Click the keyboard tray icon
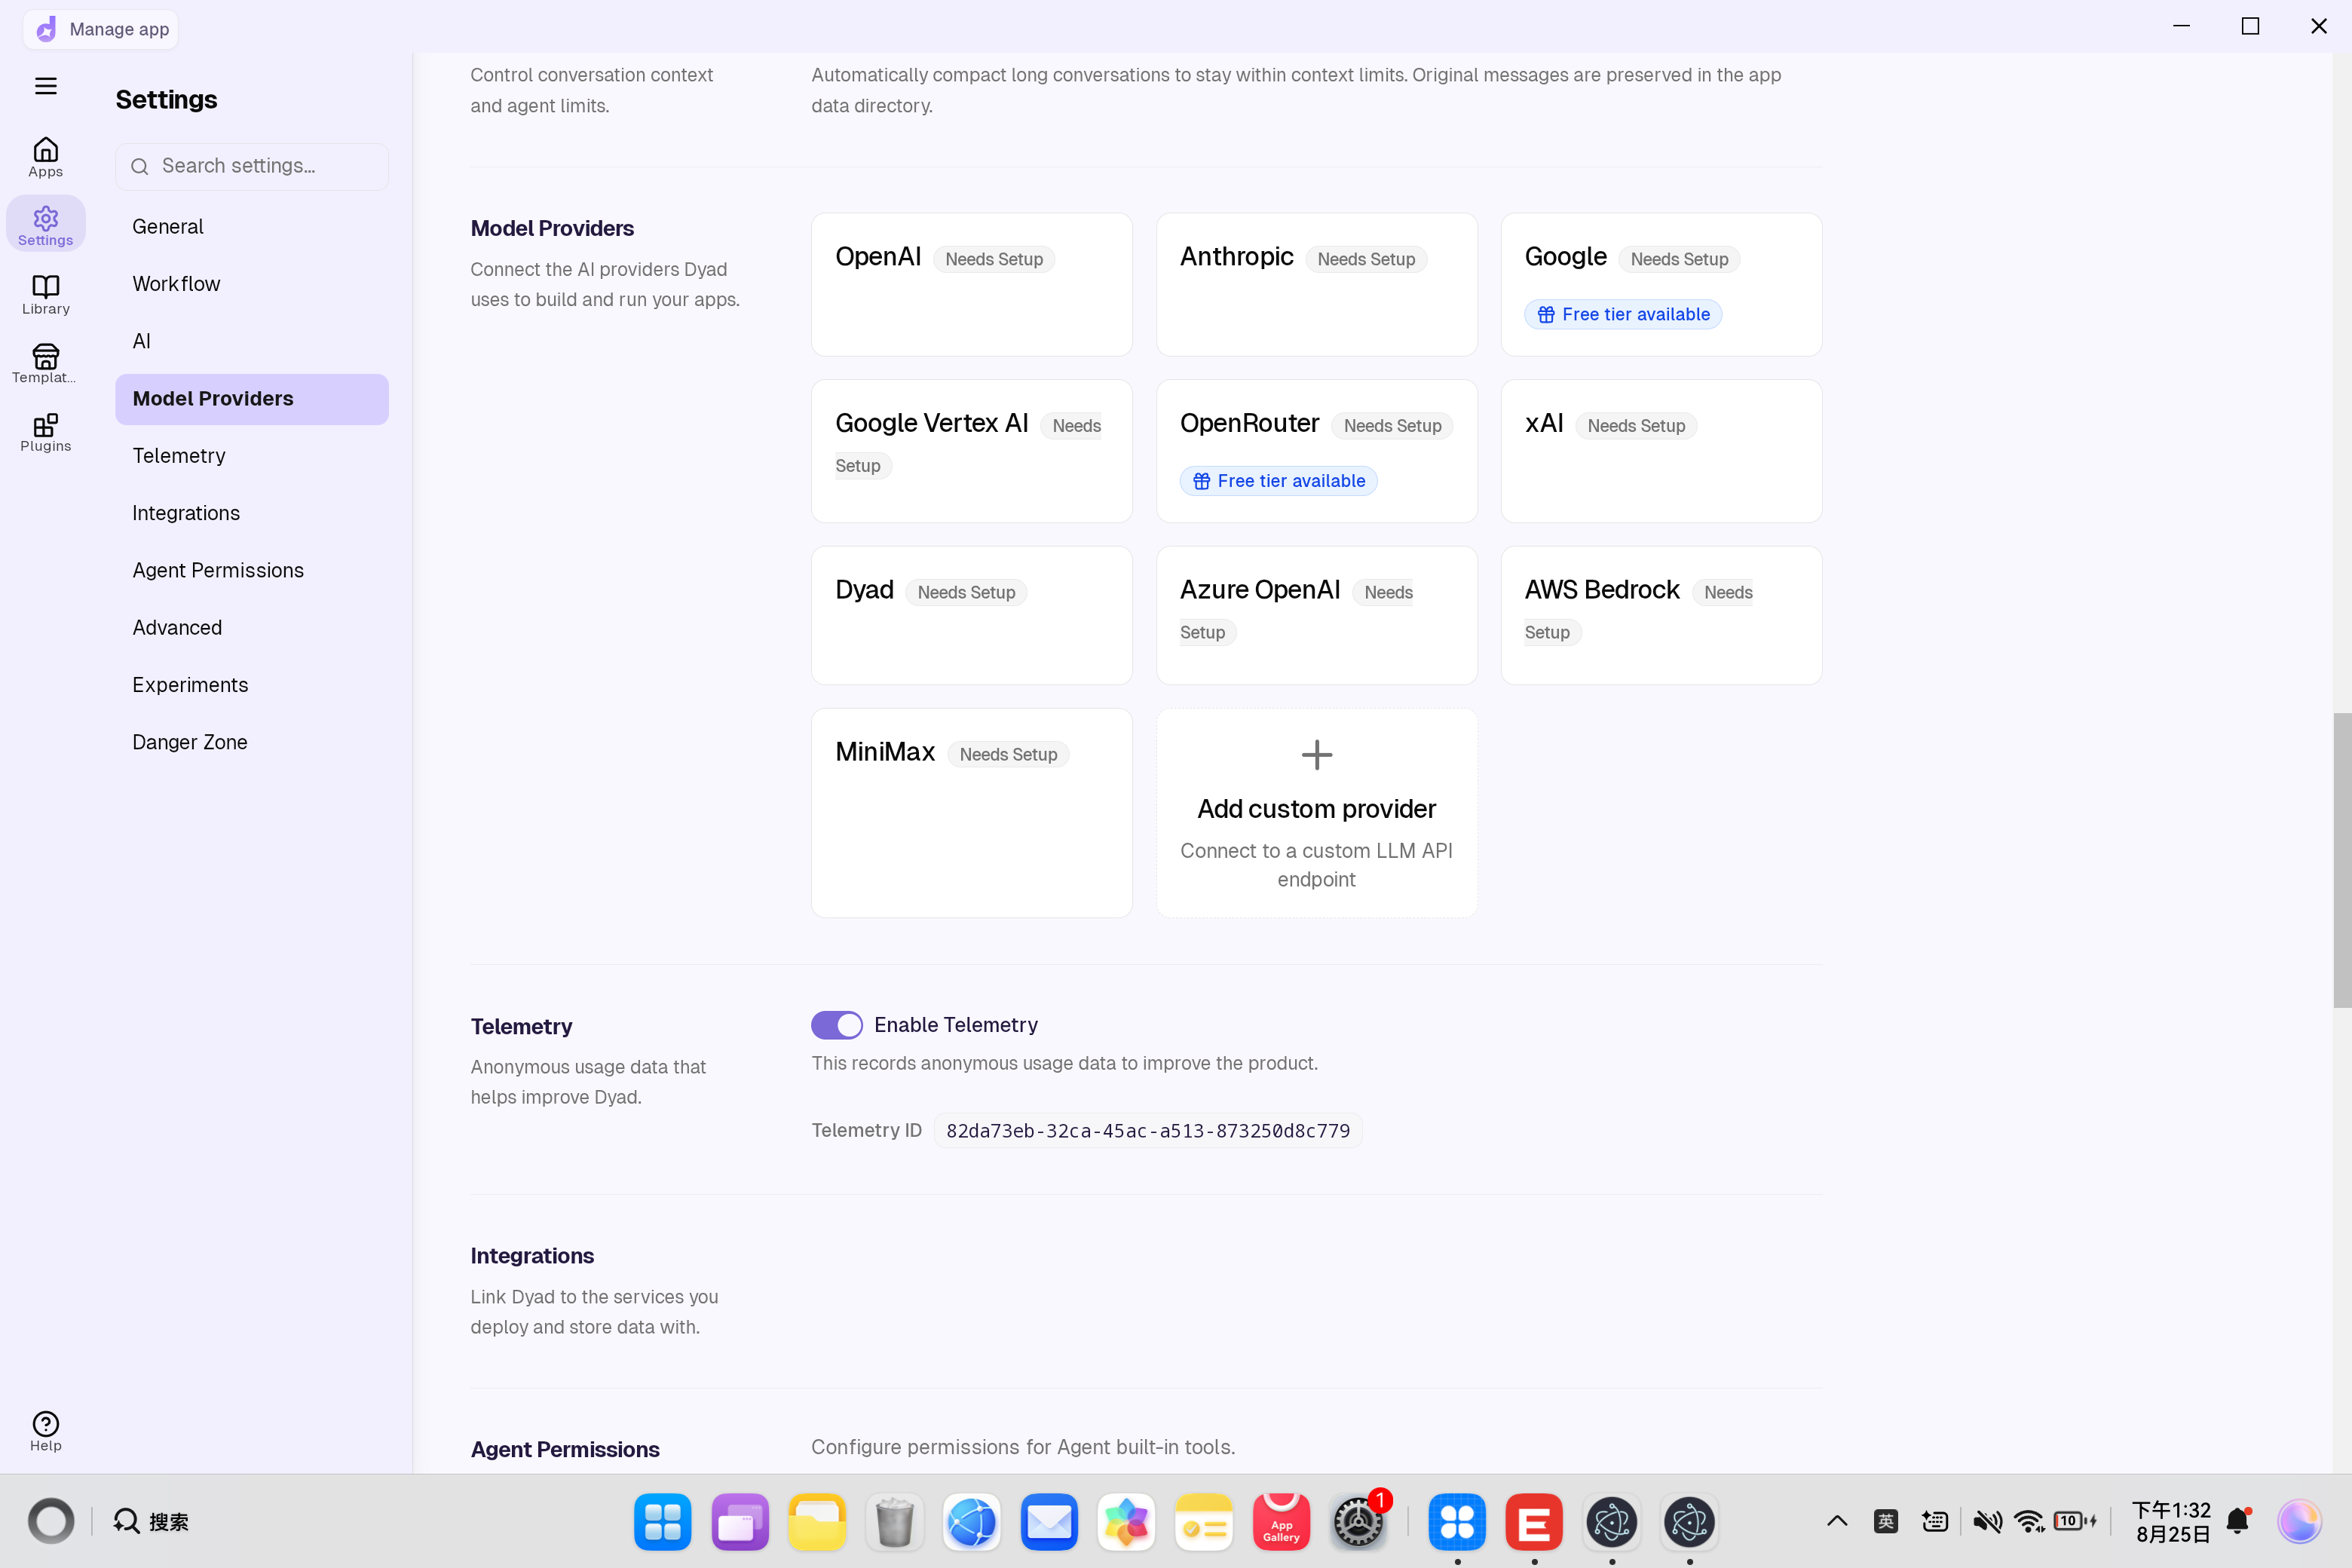 (x=1935, y=1521)
